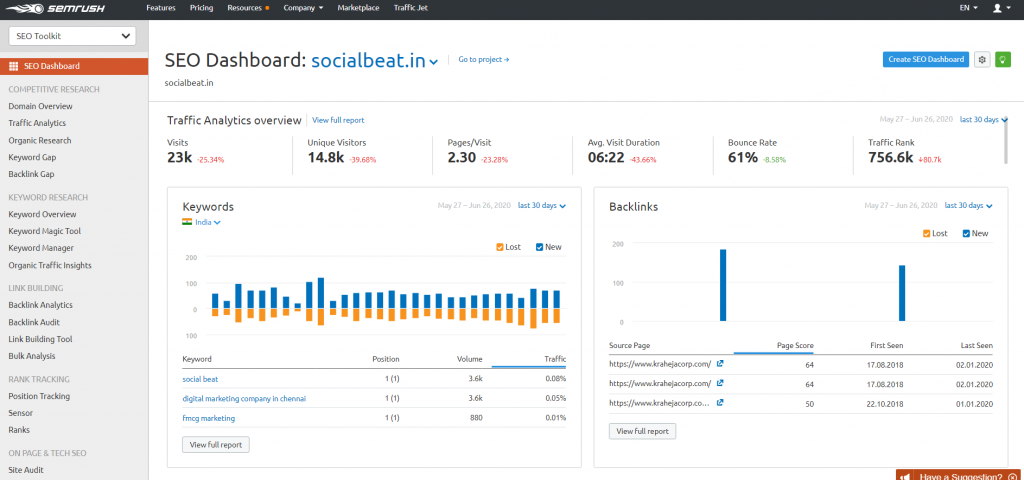Open the SEO Toolkit dropdown
1024x480 pixels.
click(x=72, y=37)
